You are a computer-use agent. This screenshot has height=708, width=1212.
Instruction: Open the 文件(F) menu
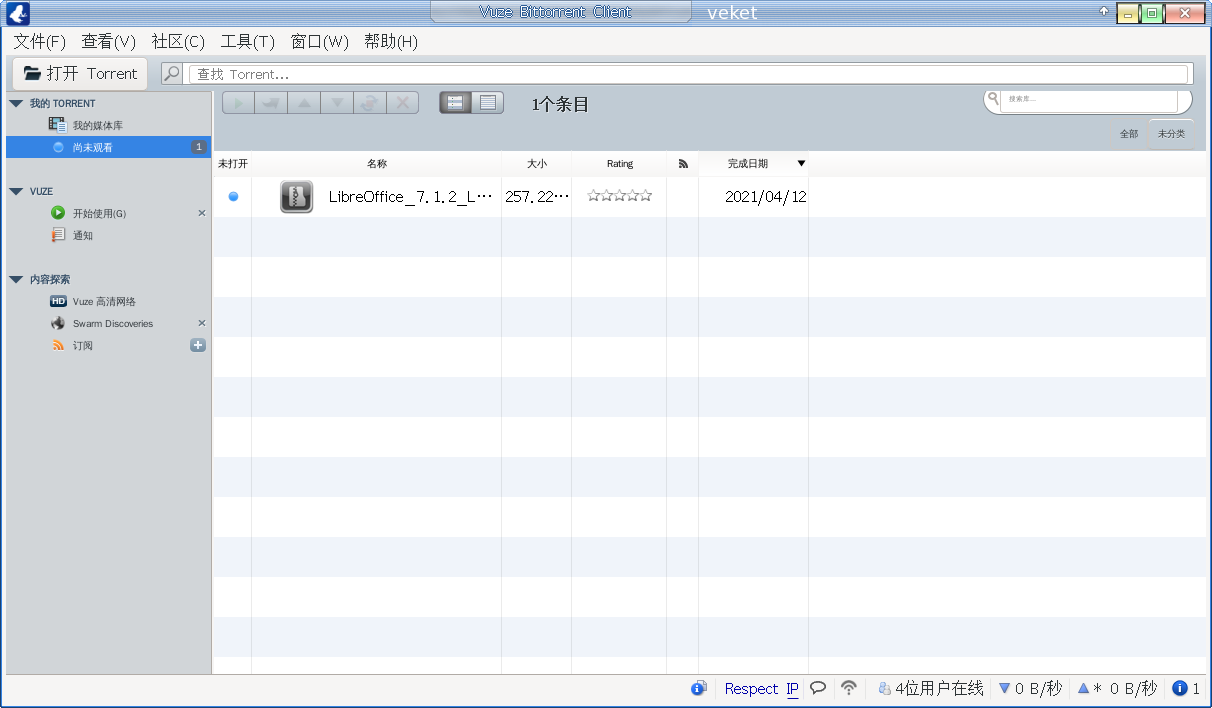click(x=40, y=42)
